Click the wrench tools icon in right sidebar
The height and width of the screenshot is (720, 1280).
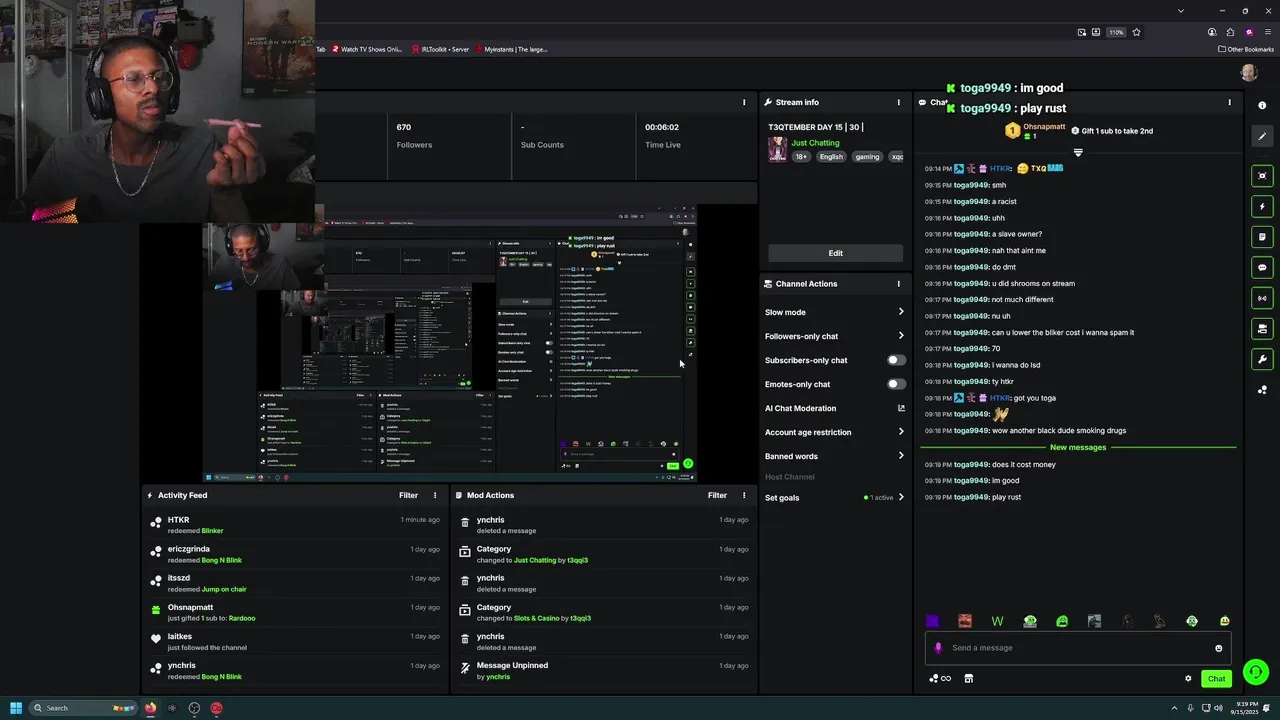click(1262, 359)
